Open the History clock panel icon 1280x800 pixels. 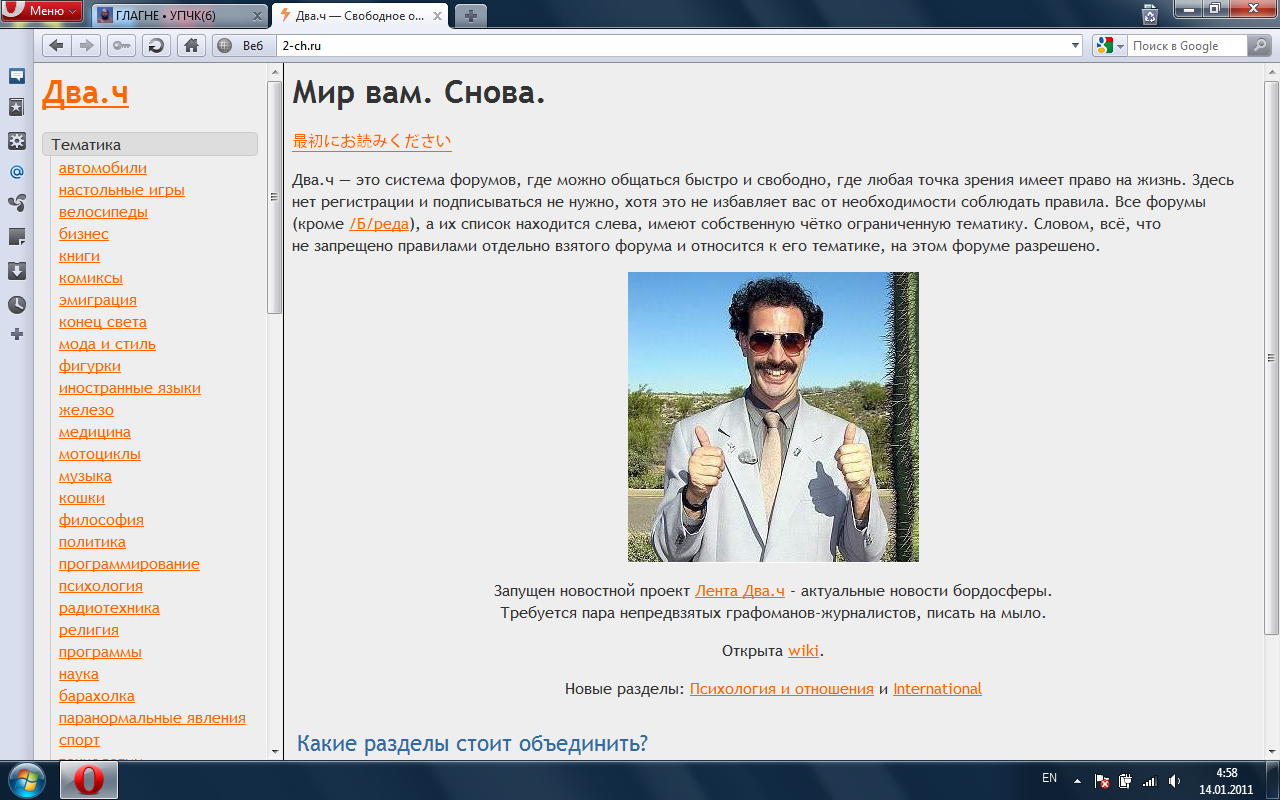[16, 304]
